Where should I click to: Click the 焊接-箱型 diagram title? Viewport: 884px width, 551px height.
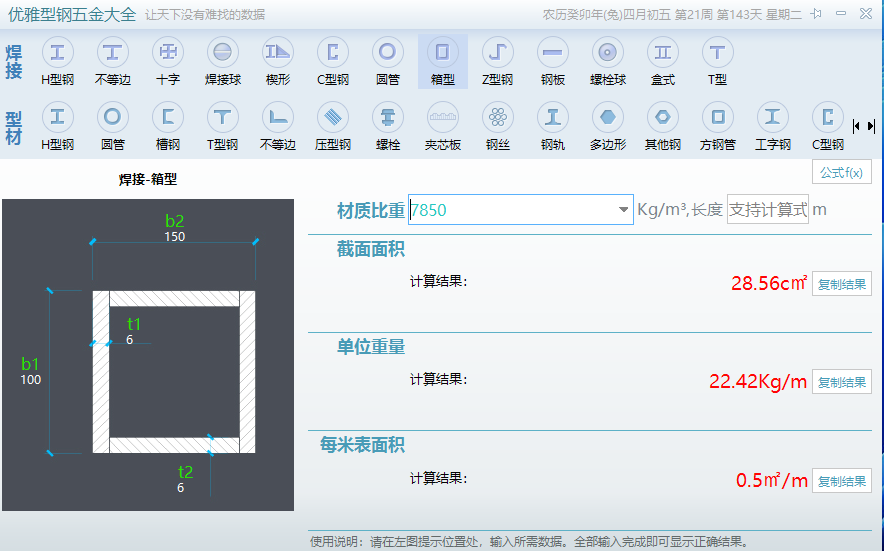click(x=148, y=179)
